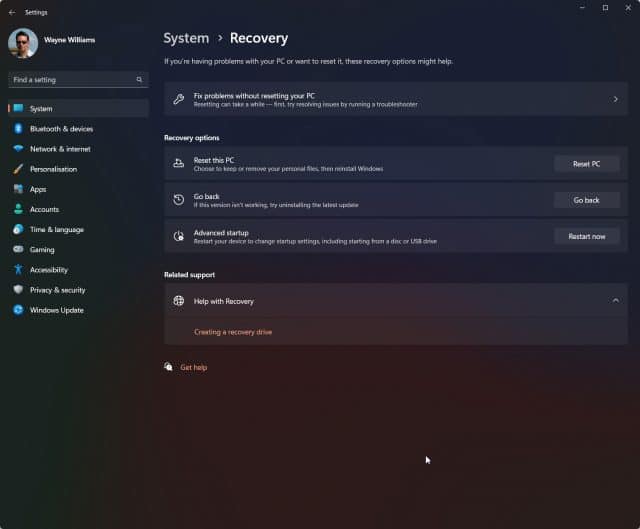Open the Gaming controller icon

tap(18, 249)
